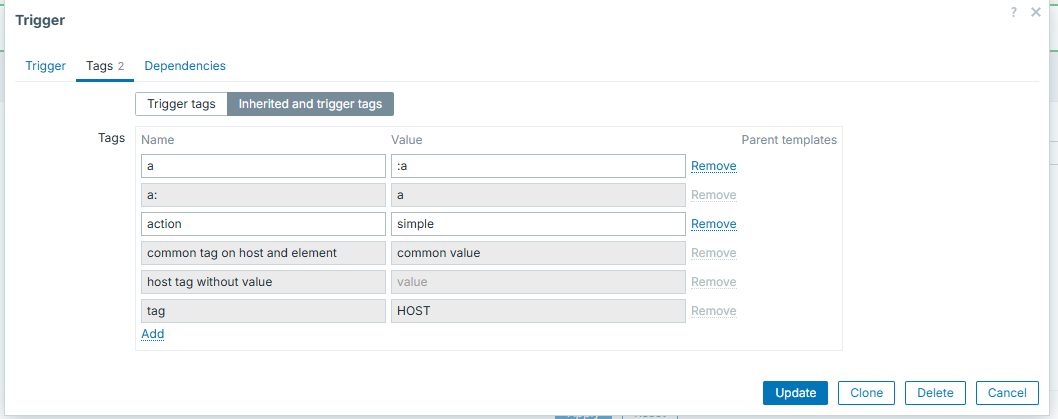Toggle to Trigger tags view
Viewport: 1058px width, 419px height.
[x=181, y=104]
